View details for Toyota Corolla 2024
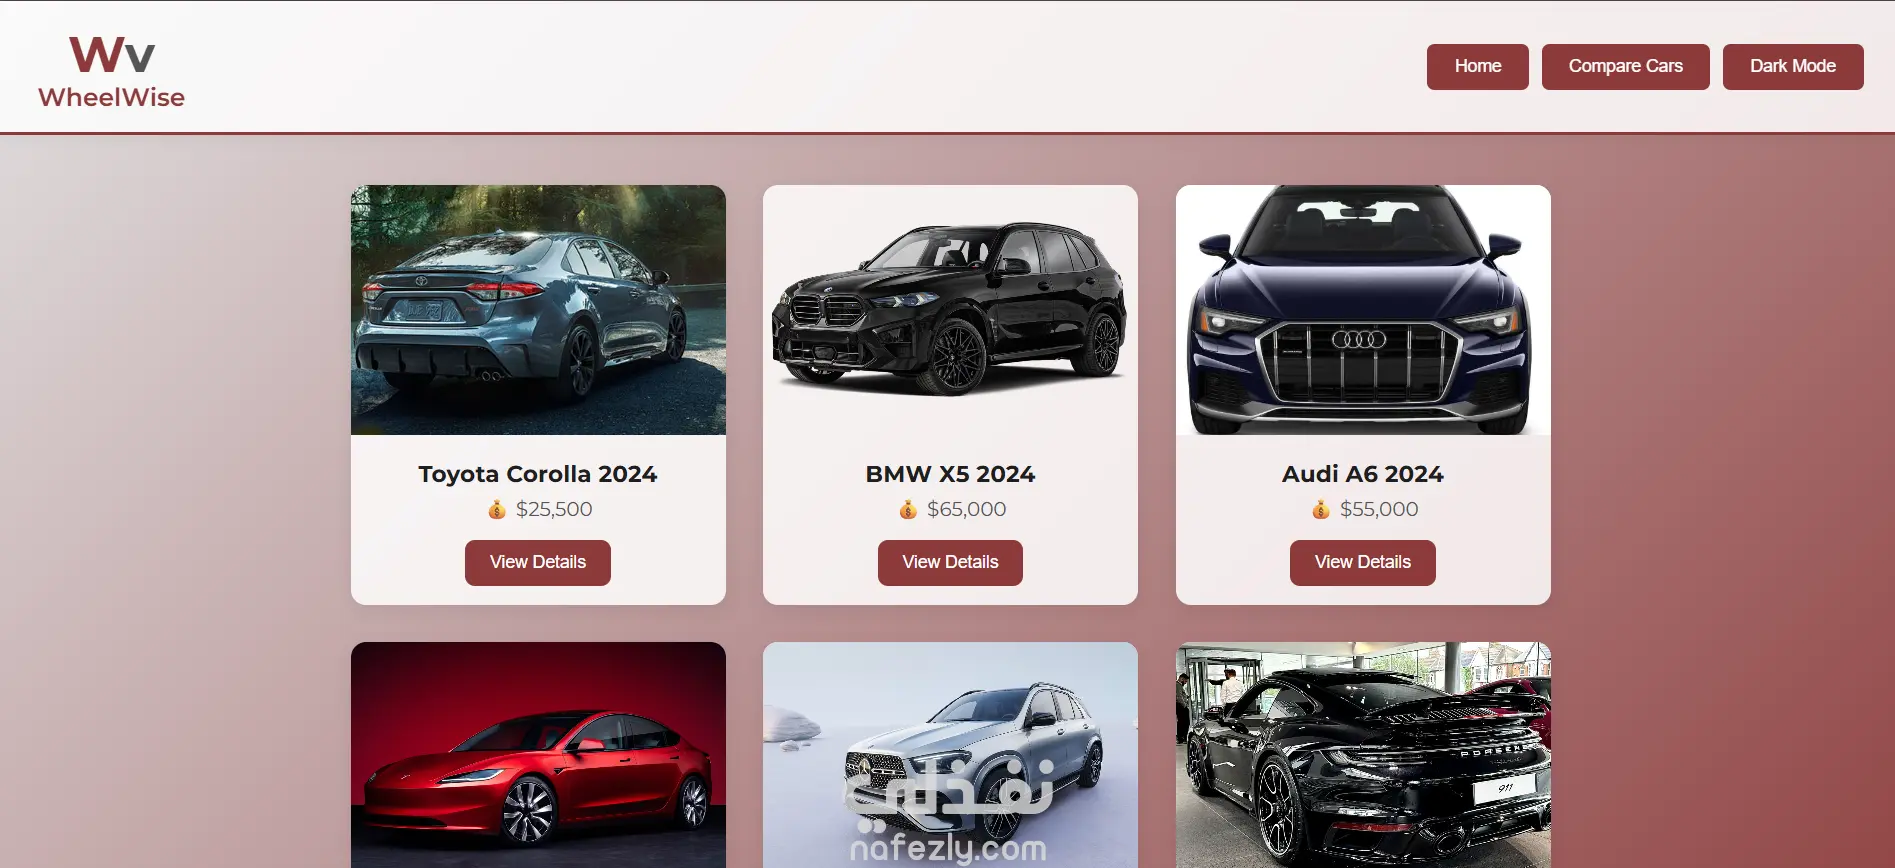Screen dimensions: 1895x868 click(538, 563)
